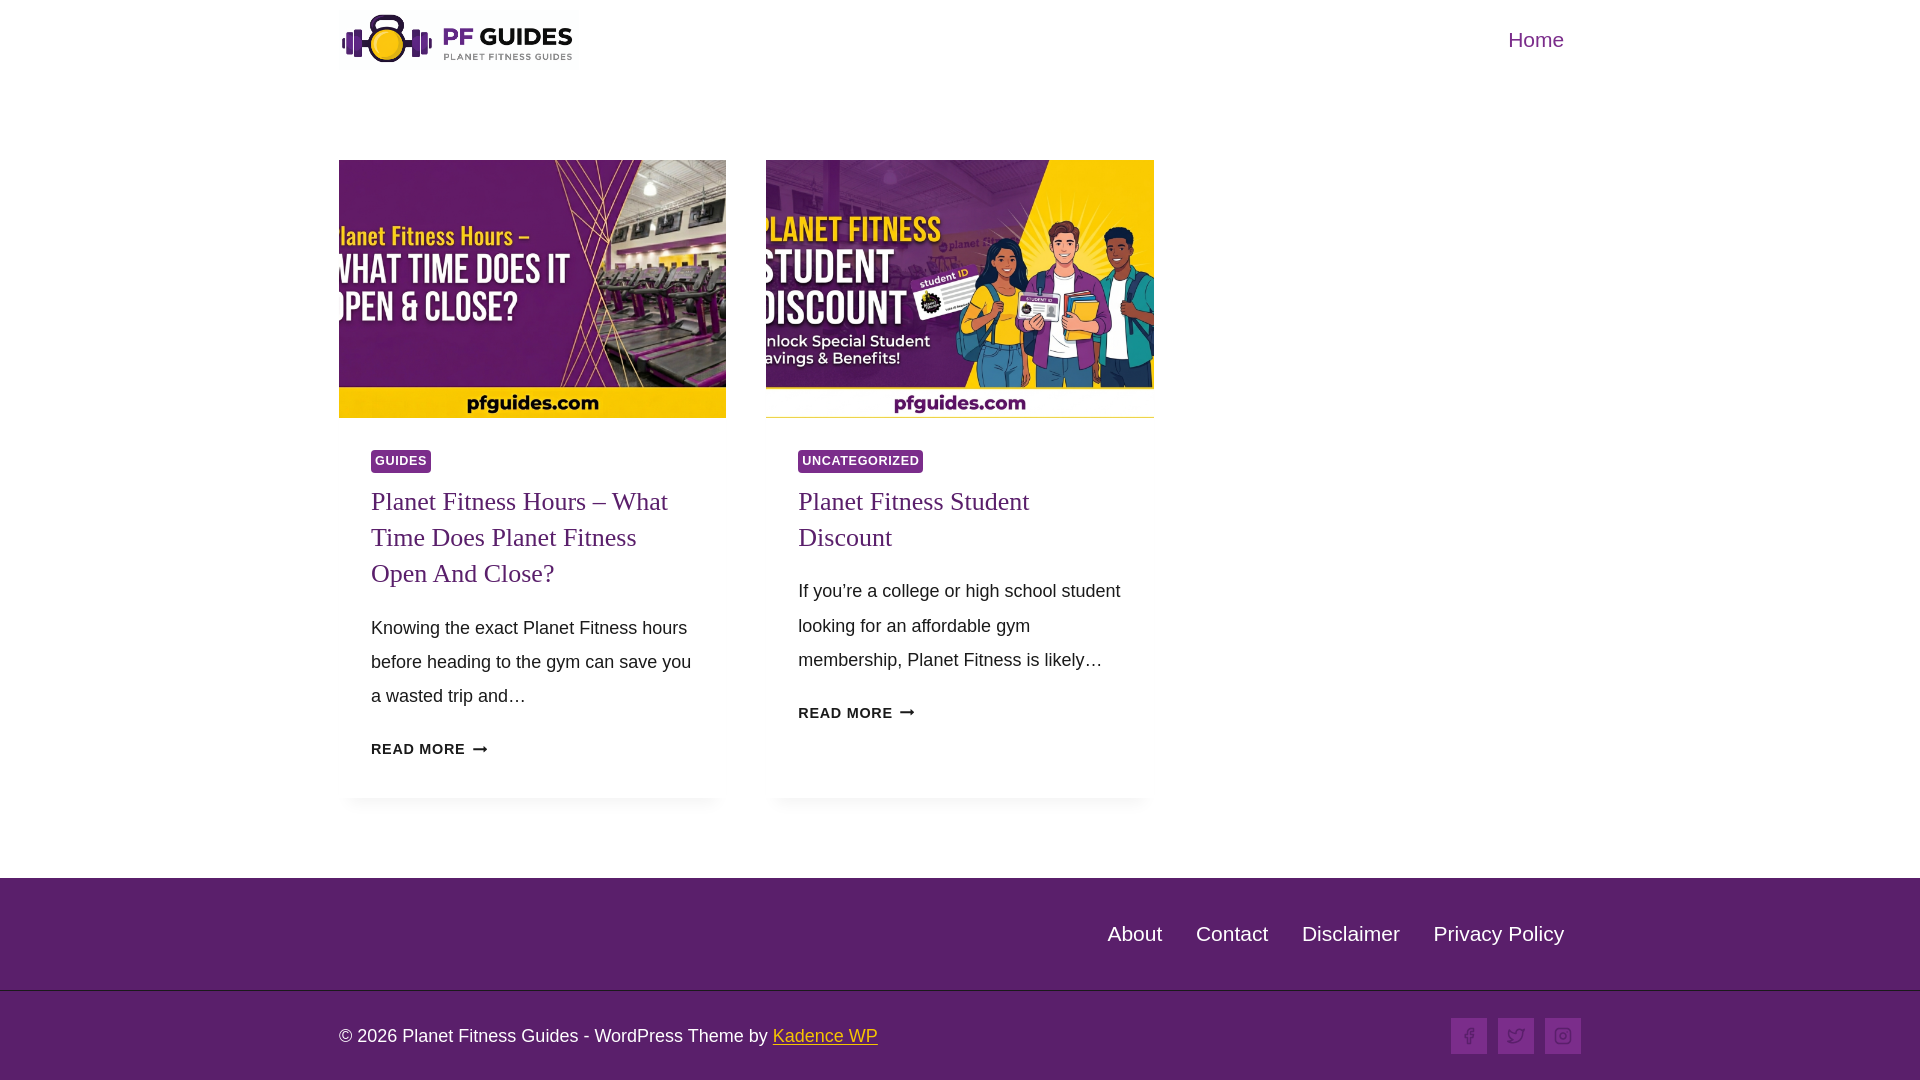Screen dimensions: 1920x1080
Task: Open the Twitter social icon
Action: 1516,1036
